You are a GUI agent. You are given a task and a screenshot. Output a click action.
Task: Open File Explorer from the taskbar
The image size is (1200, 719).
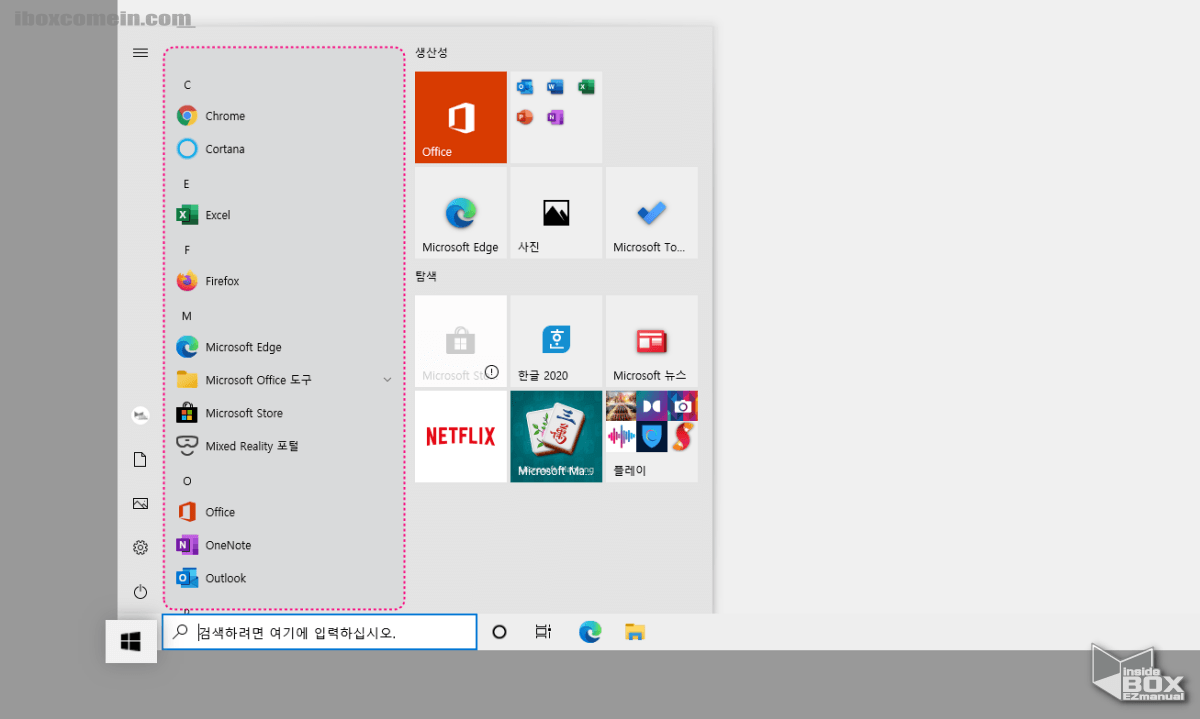click(635, 631)
